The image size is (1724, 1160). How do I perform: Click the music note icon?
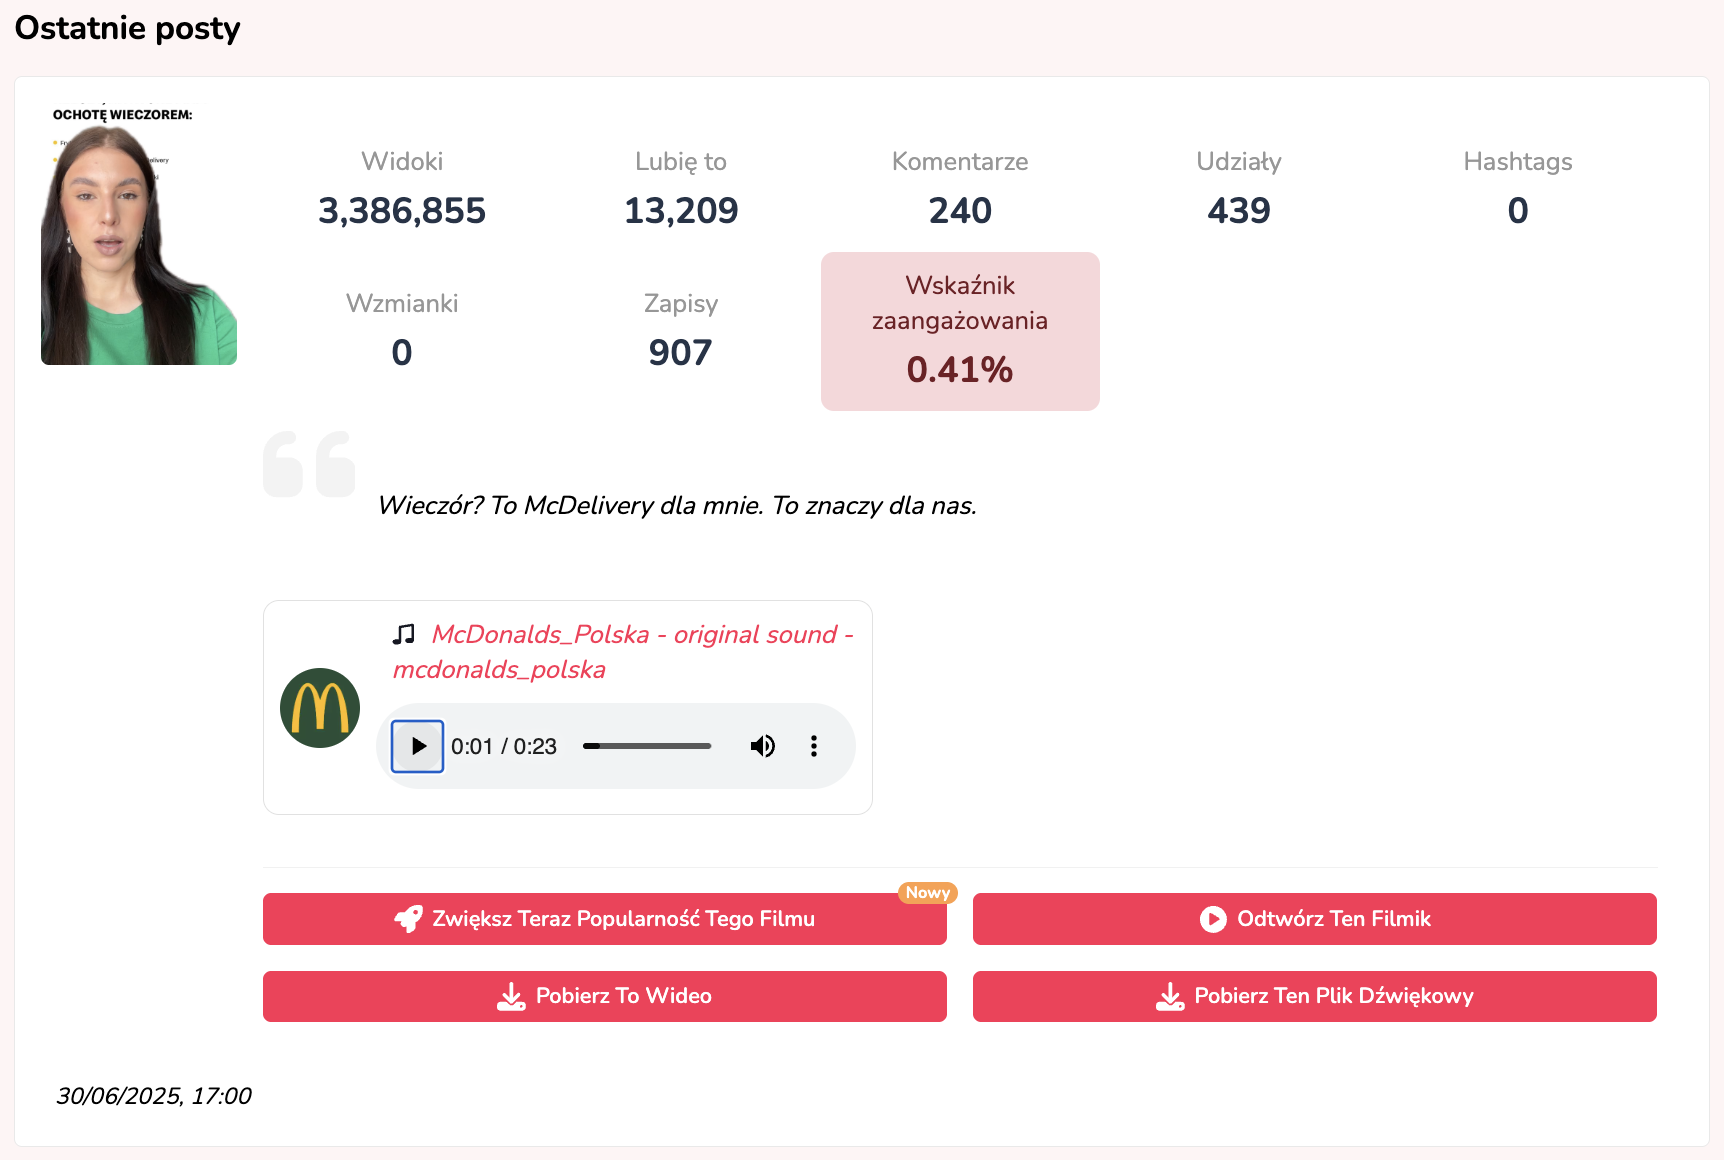coord(404,634)
